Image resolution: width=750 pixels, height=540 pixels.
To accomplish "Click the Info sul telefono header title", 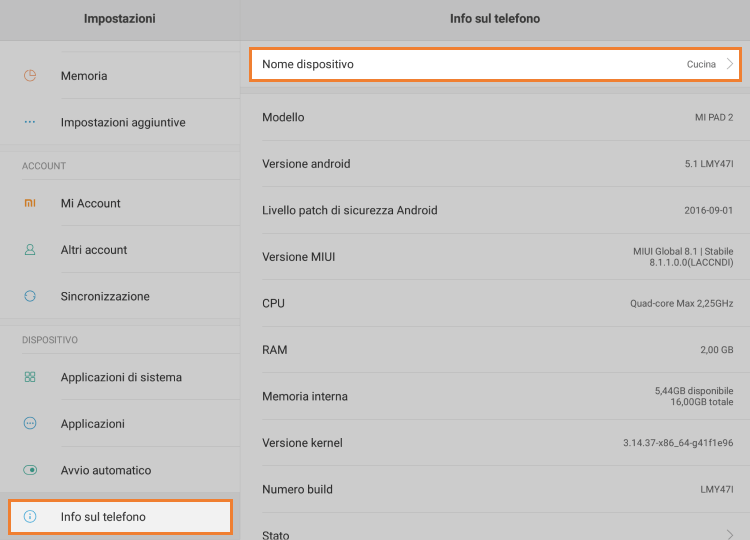I will click(495, 19).
